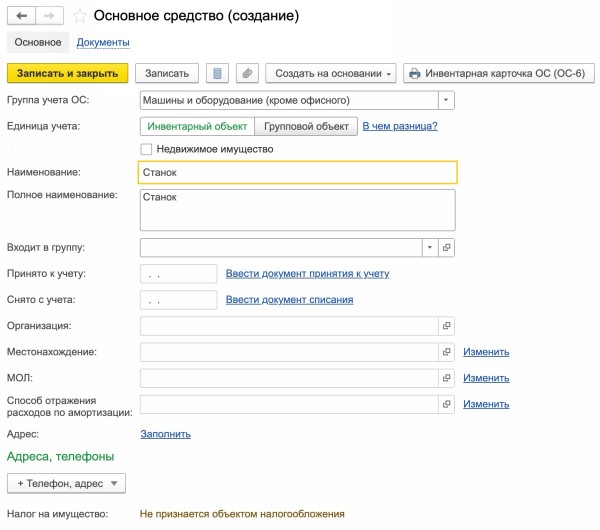Click the paperclip attached files icon
Viewport: 600px width, 530px height.
pyautogui.click(x=247, y=73)
